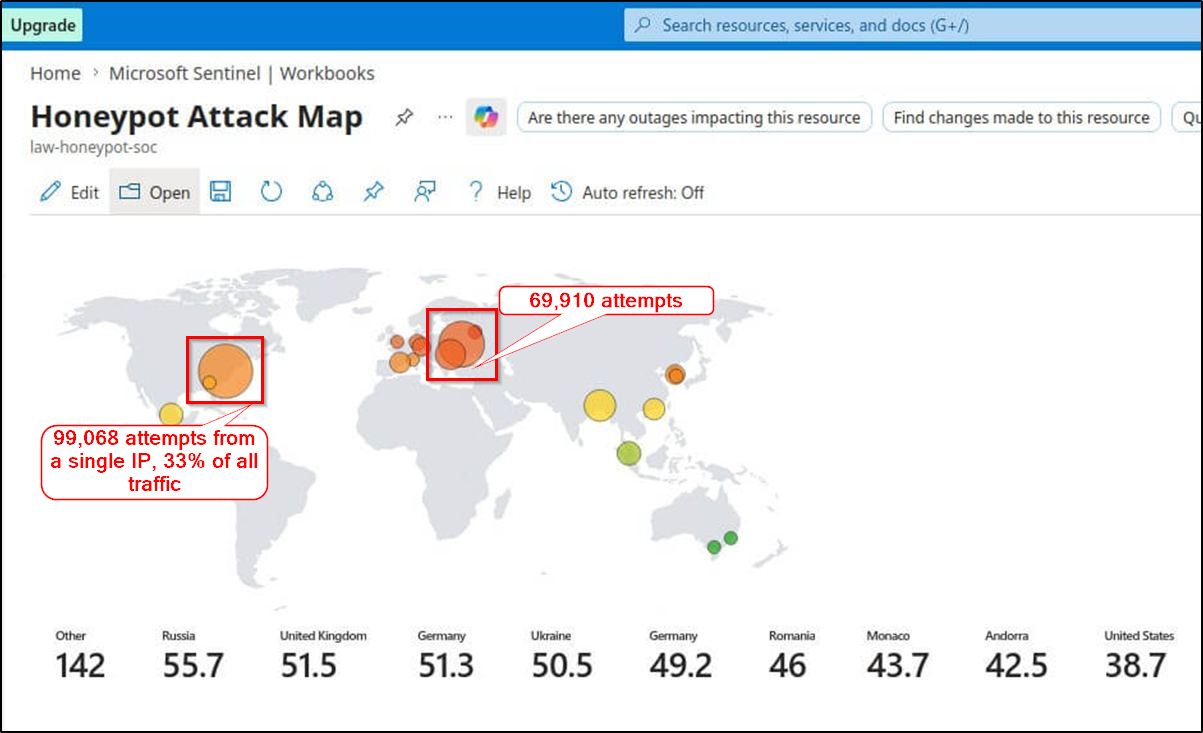
Task: Click the Search resources, services, and docs field
Action: tap(912, 25)
